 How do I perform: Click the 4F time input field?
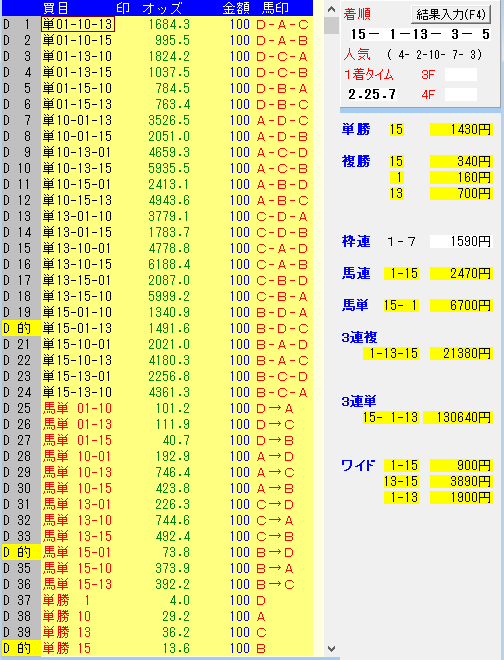(x=461, y=94)
